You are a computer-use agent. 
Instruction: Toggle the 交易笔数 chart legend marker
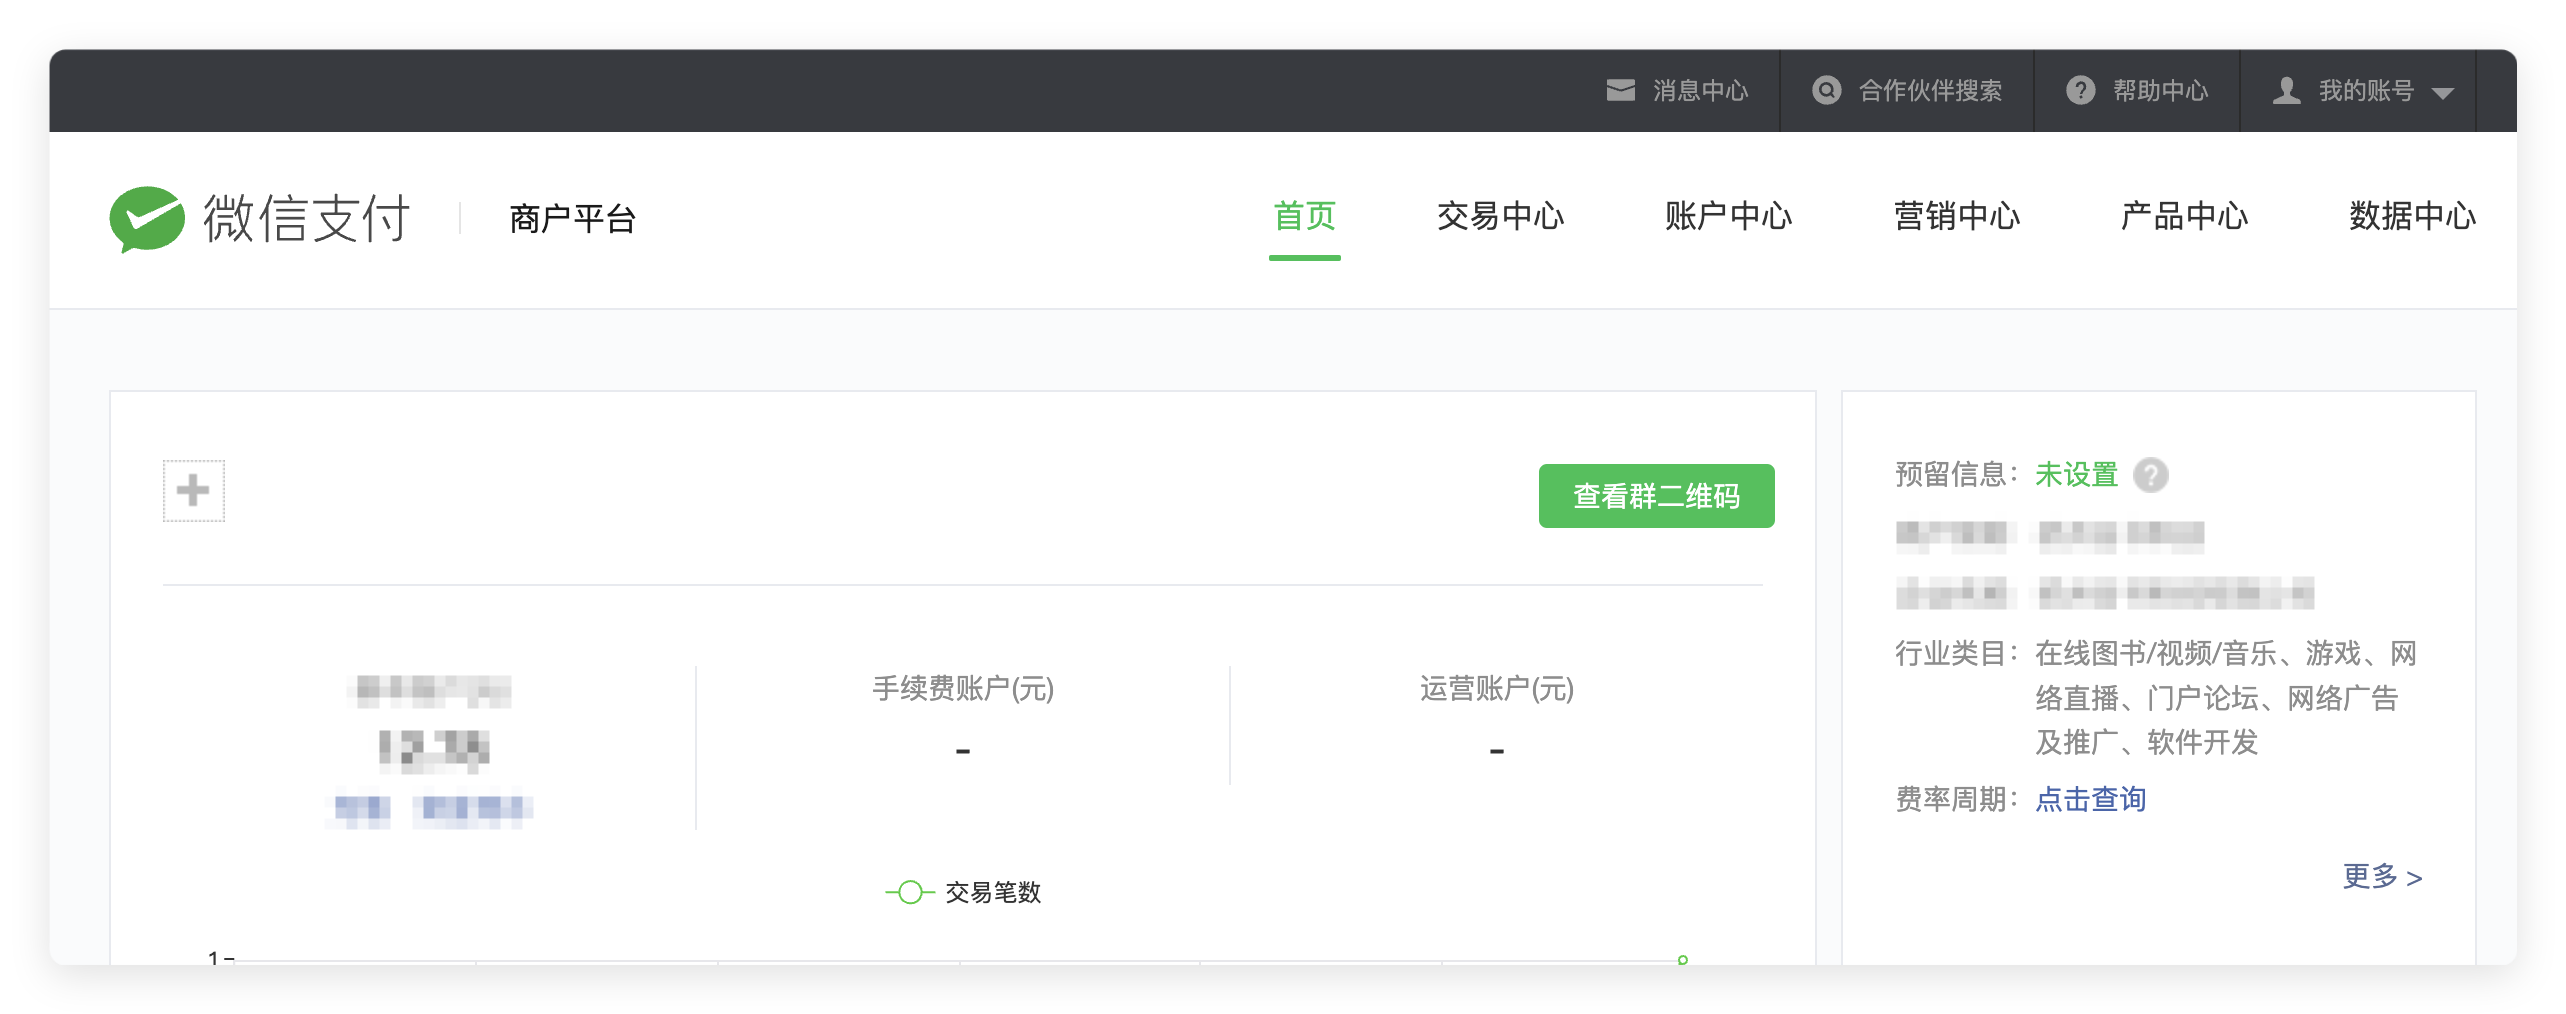pyautogui.click(x=909, y=892)
